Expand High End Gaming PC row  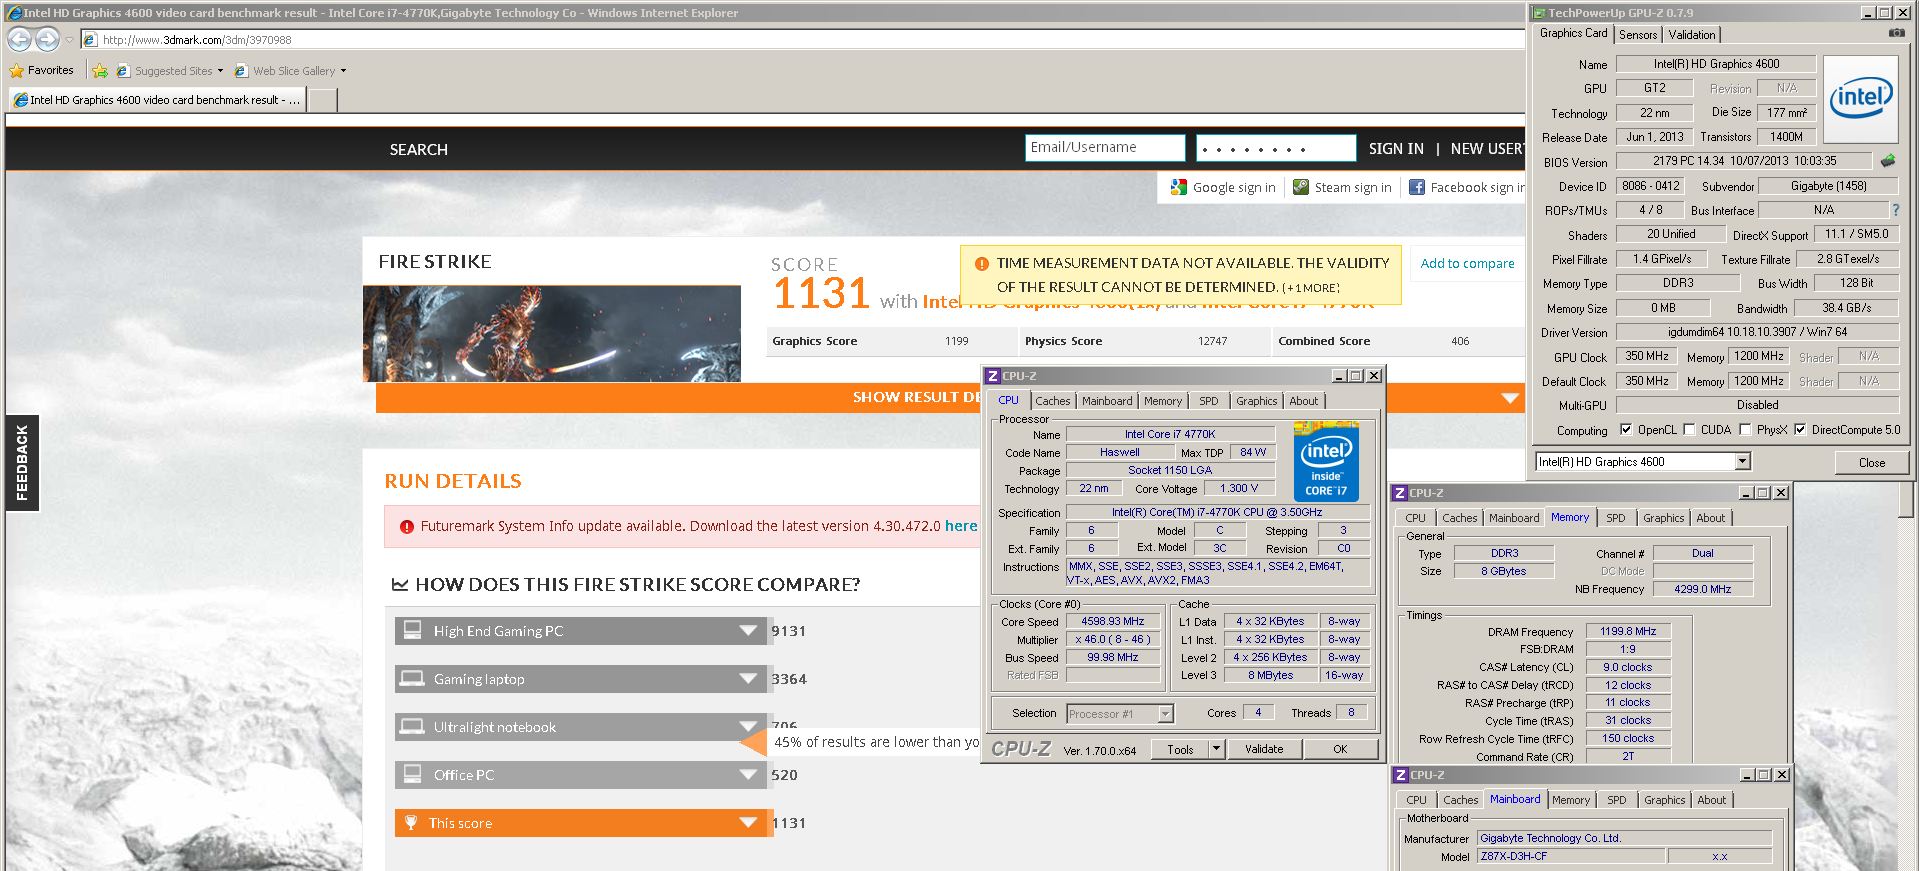pyautogui.click(x=747, y=631)
